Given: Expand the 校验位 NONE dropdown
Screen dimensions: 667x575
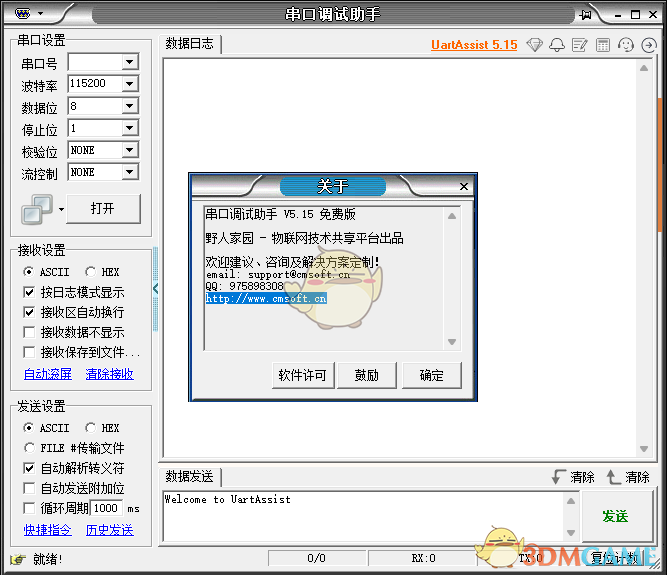Looking at the screenshot, I should (130, 150).
